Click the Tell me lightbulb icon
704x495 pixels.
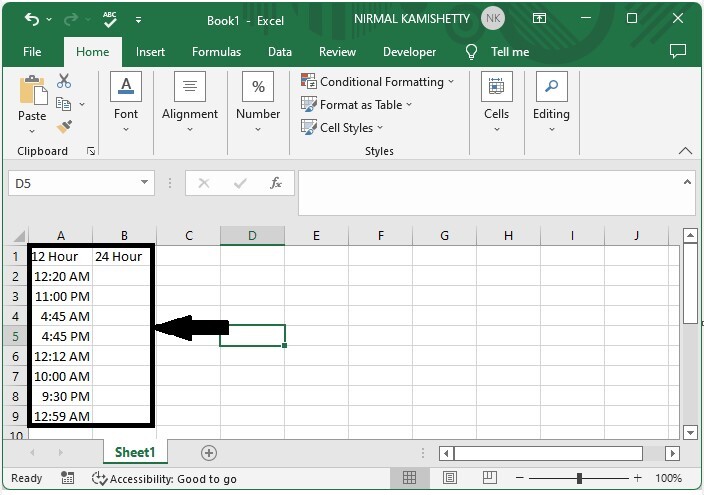click(471, 52)
